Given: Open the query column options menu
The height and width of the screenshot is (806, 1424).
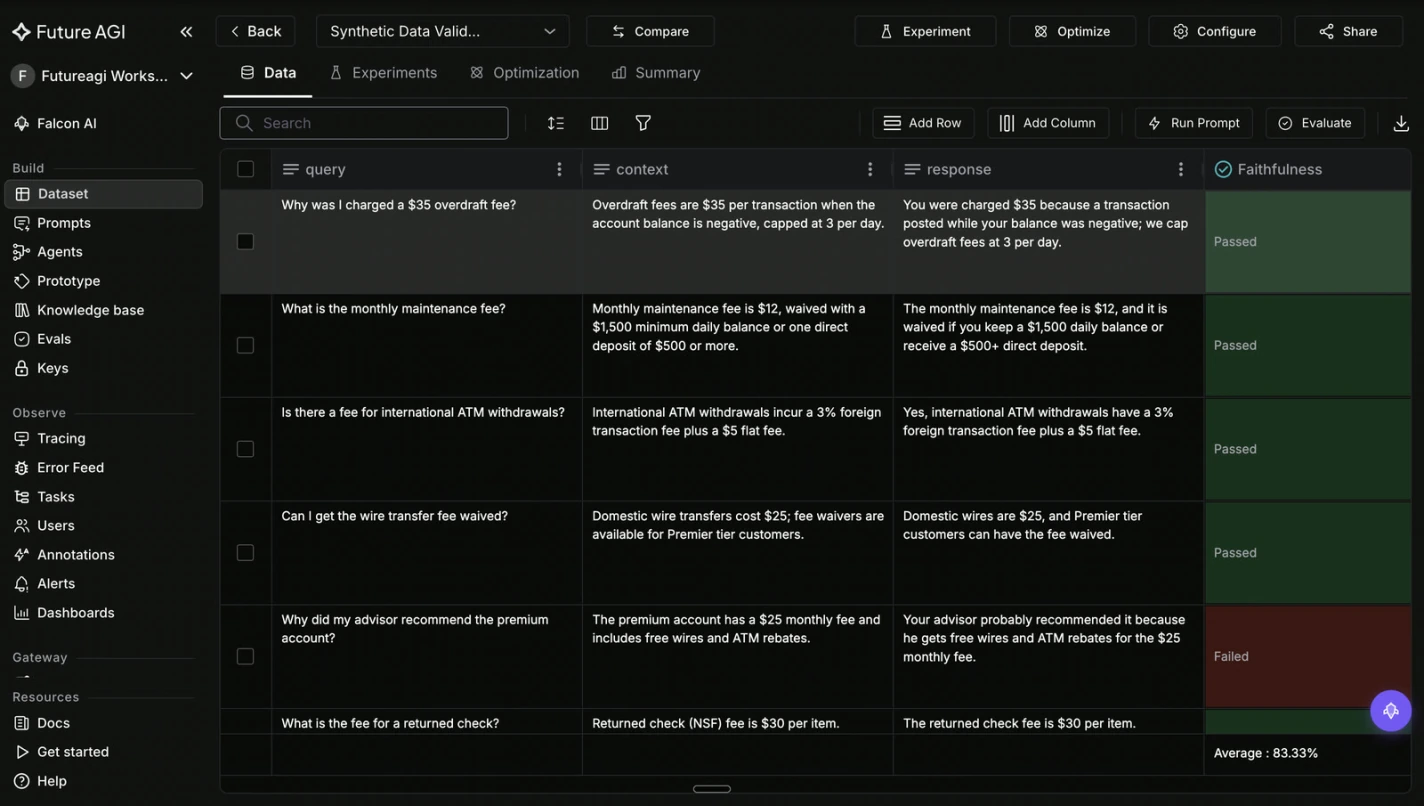Looking at the screenshot, I should [x=560, y=169].
